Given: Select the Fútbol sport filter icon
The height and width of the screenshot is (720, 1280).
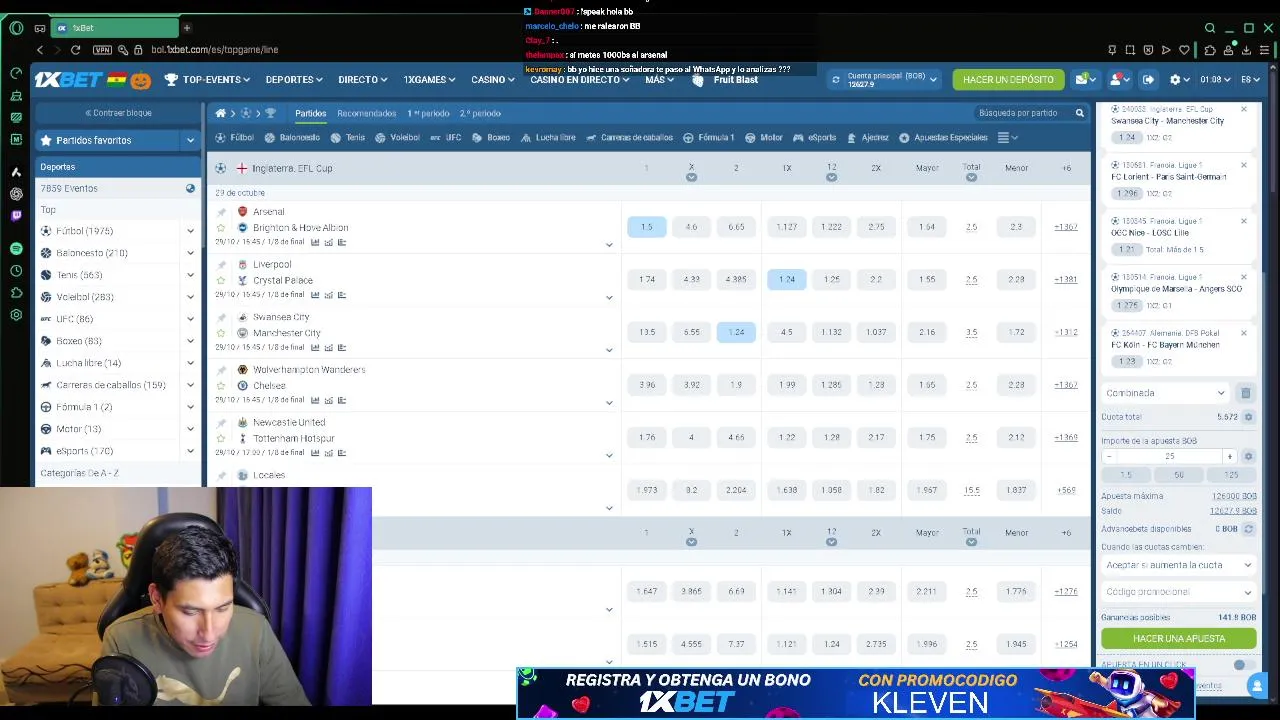Looking at the screenshot, I should pos(221,138).
